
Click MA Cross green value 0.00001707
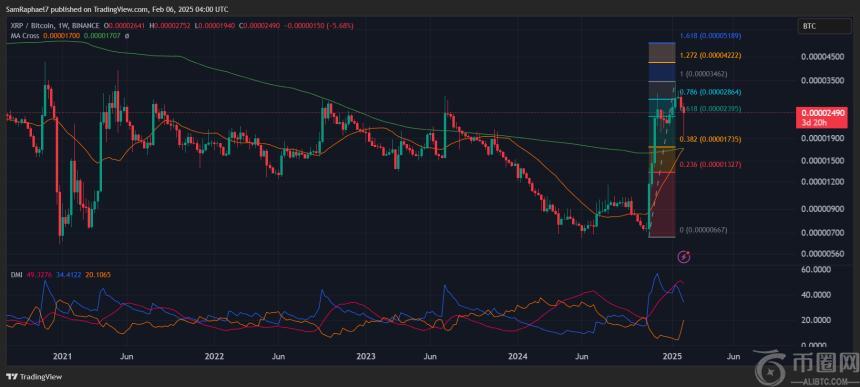pos(102,36)
